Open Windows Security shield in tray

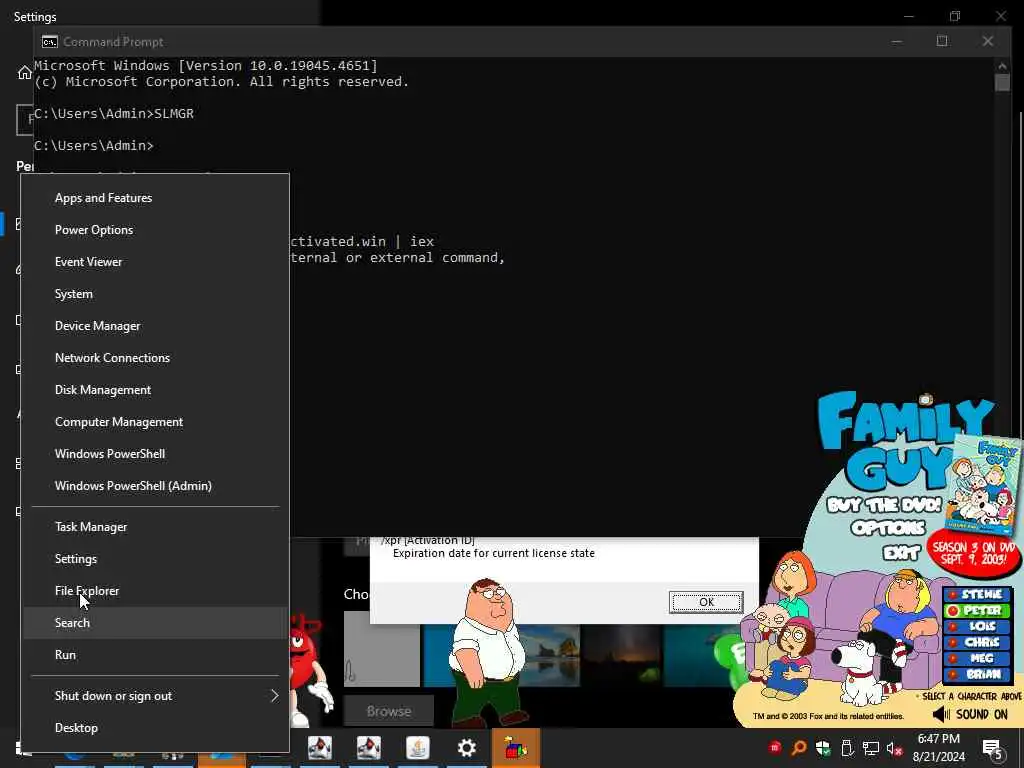(x=823, y=748)
